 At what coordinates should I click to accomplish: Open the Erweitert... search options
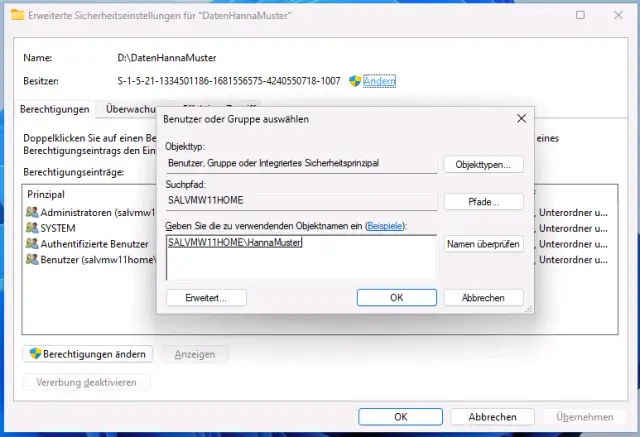(x=206, y=298)
